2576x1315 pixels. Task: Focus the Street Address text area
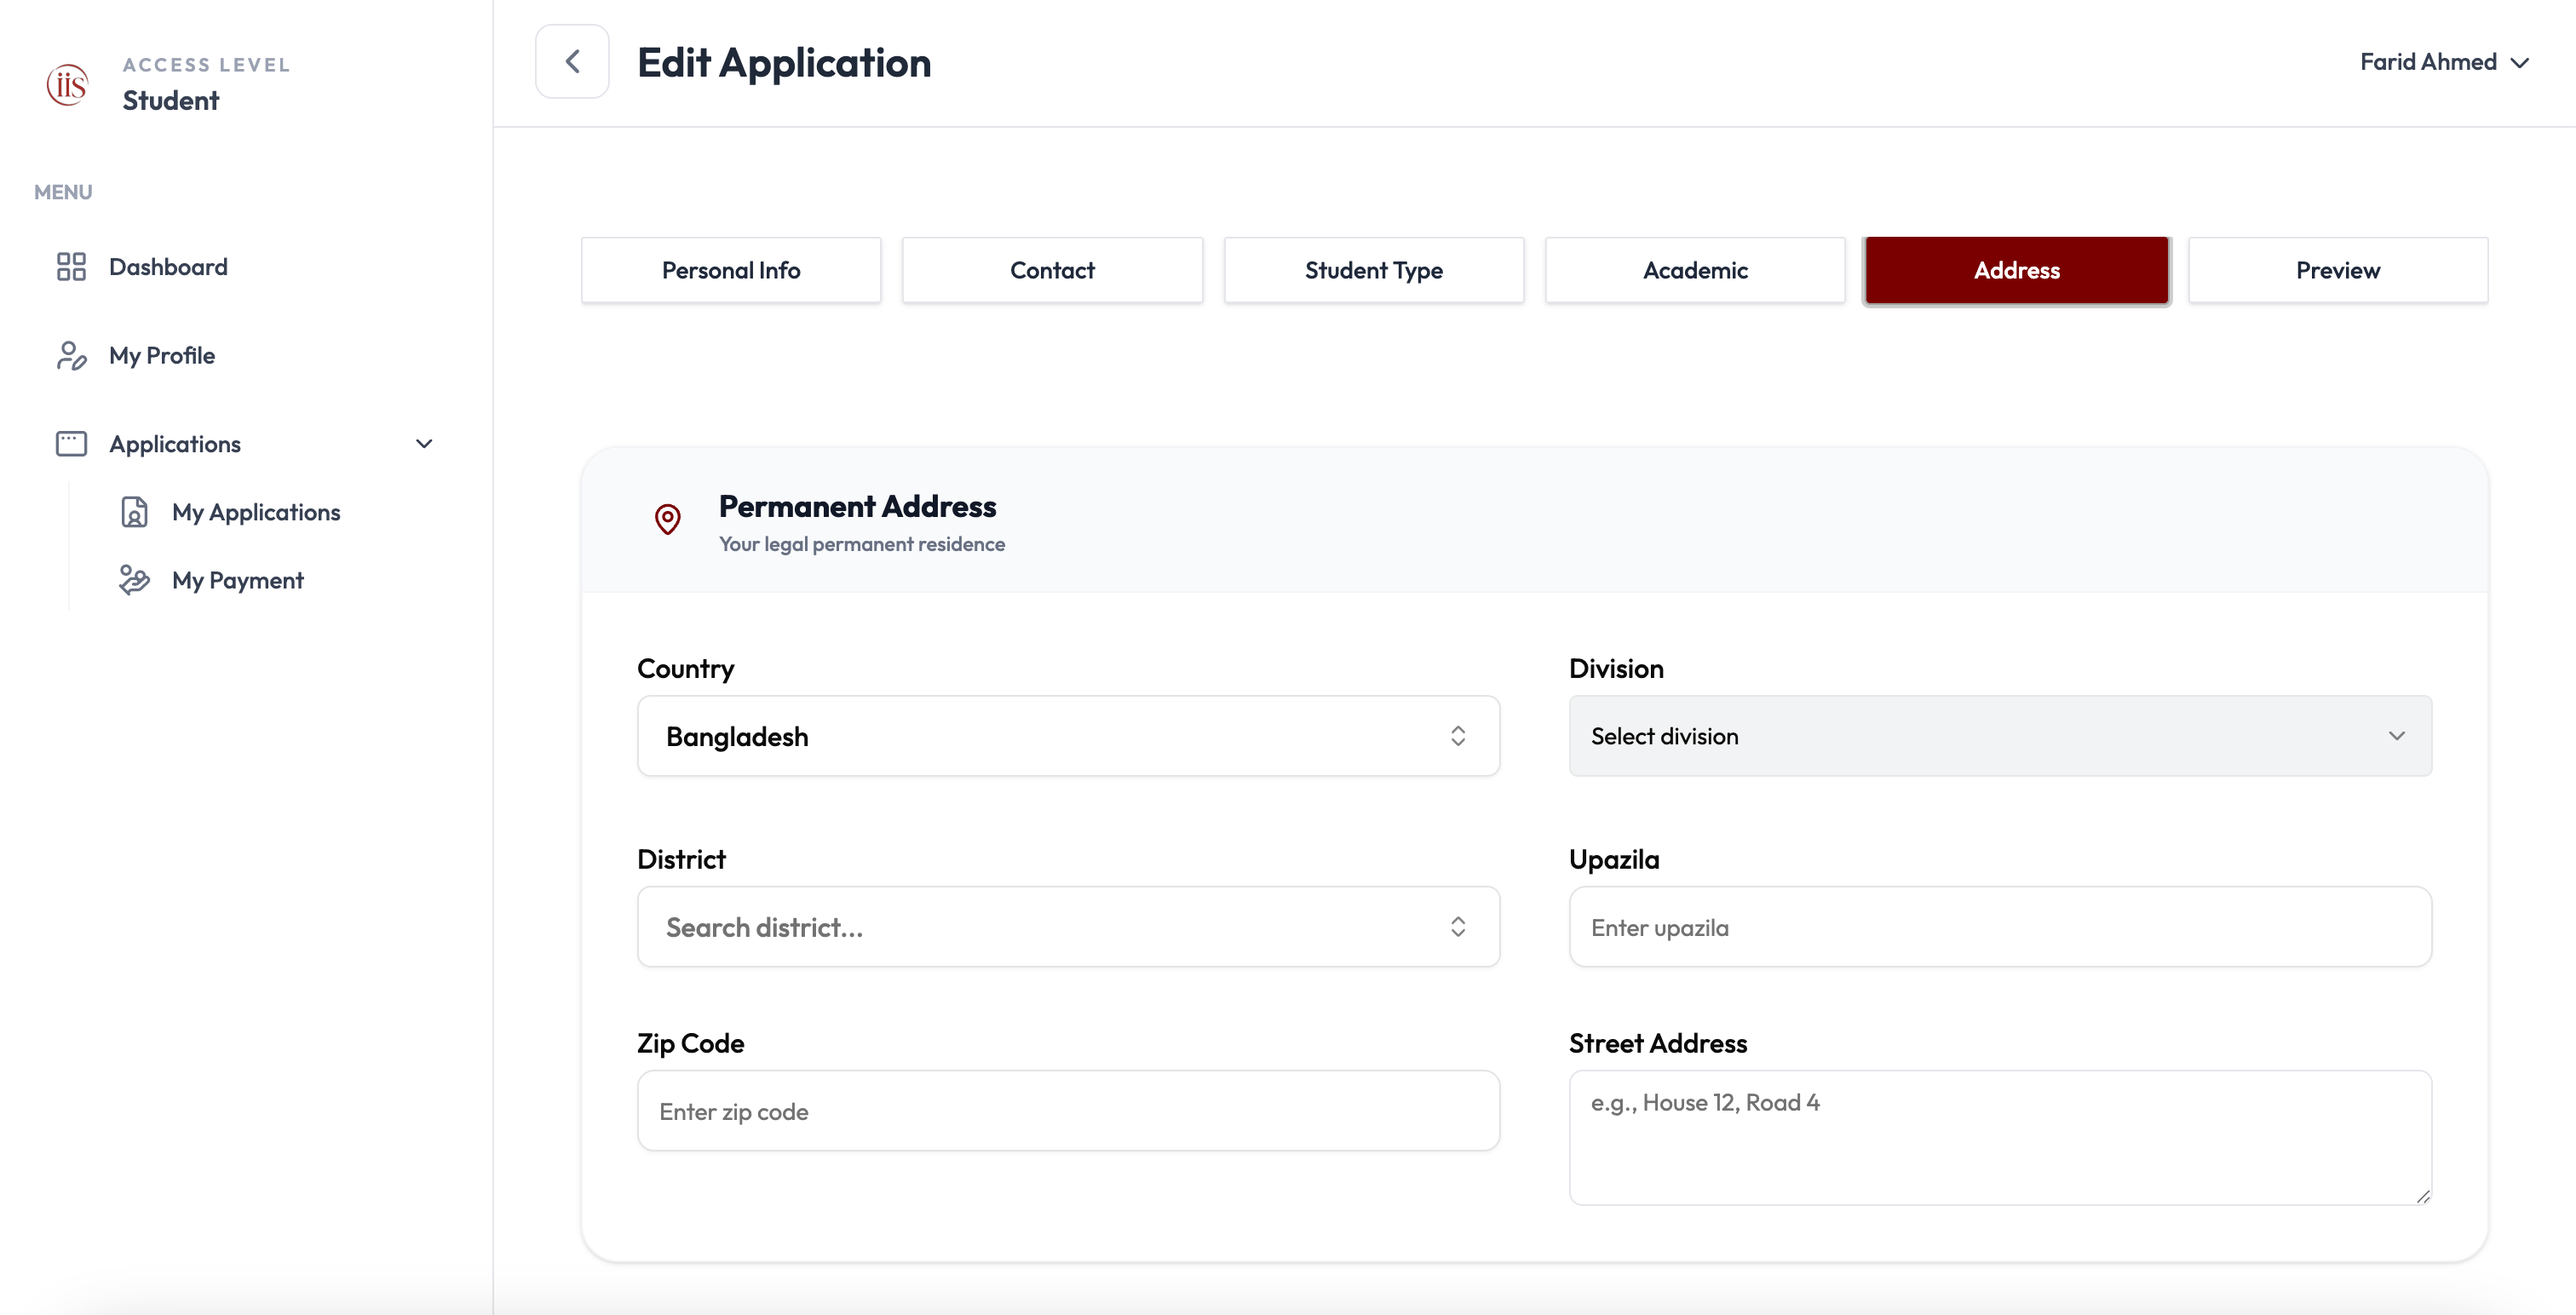tap(2000, 1138)
